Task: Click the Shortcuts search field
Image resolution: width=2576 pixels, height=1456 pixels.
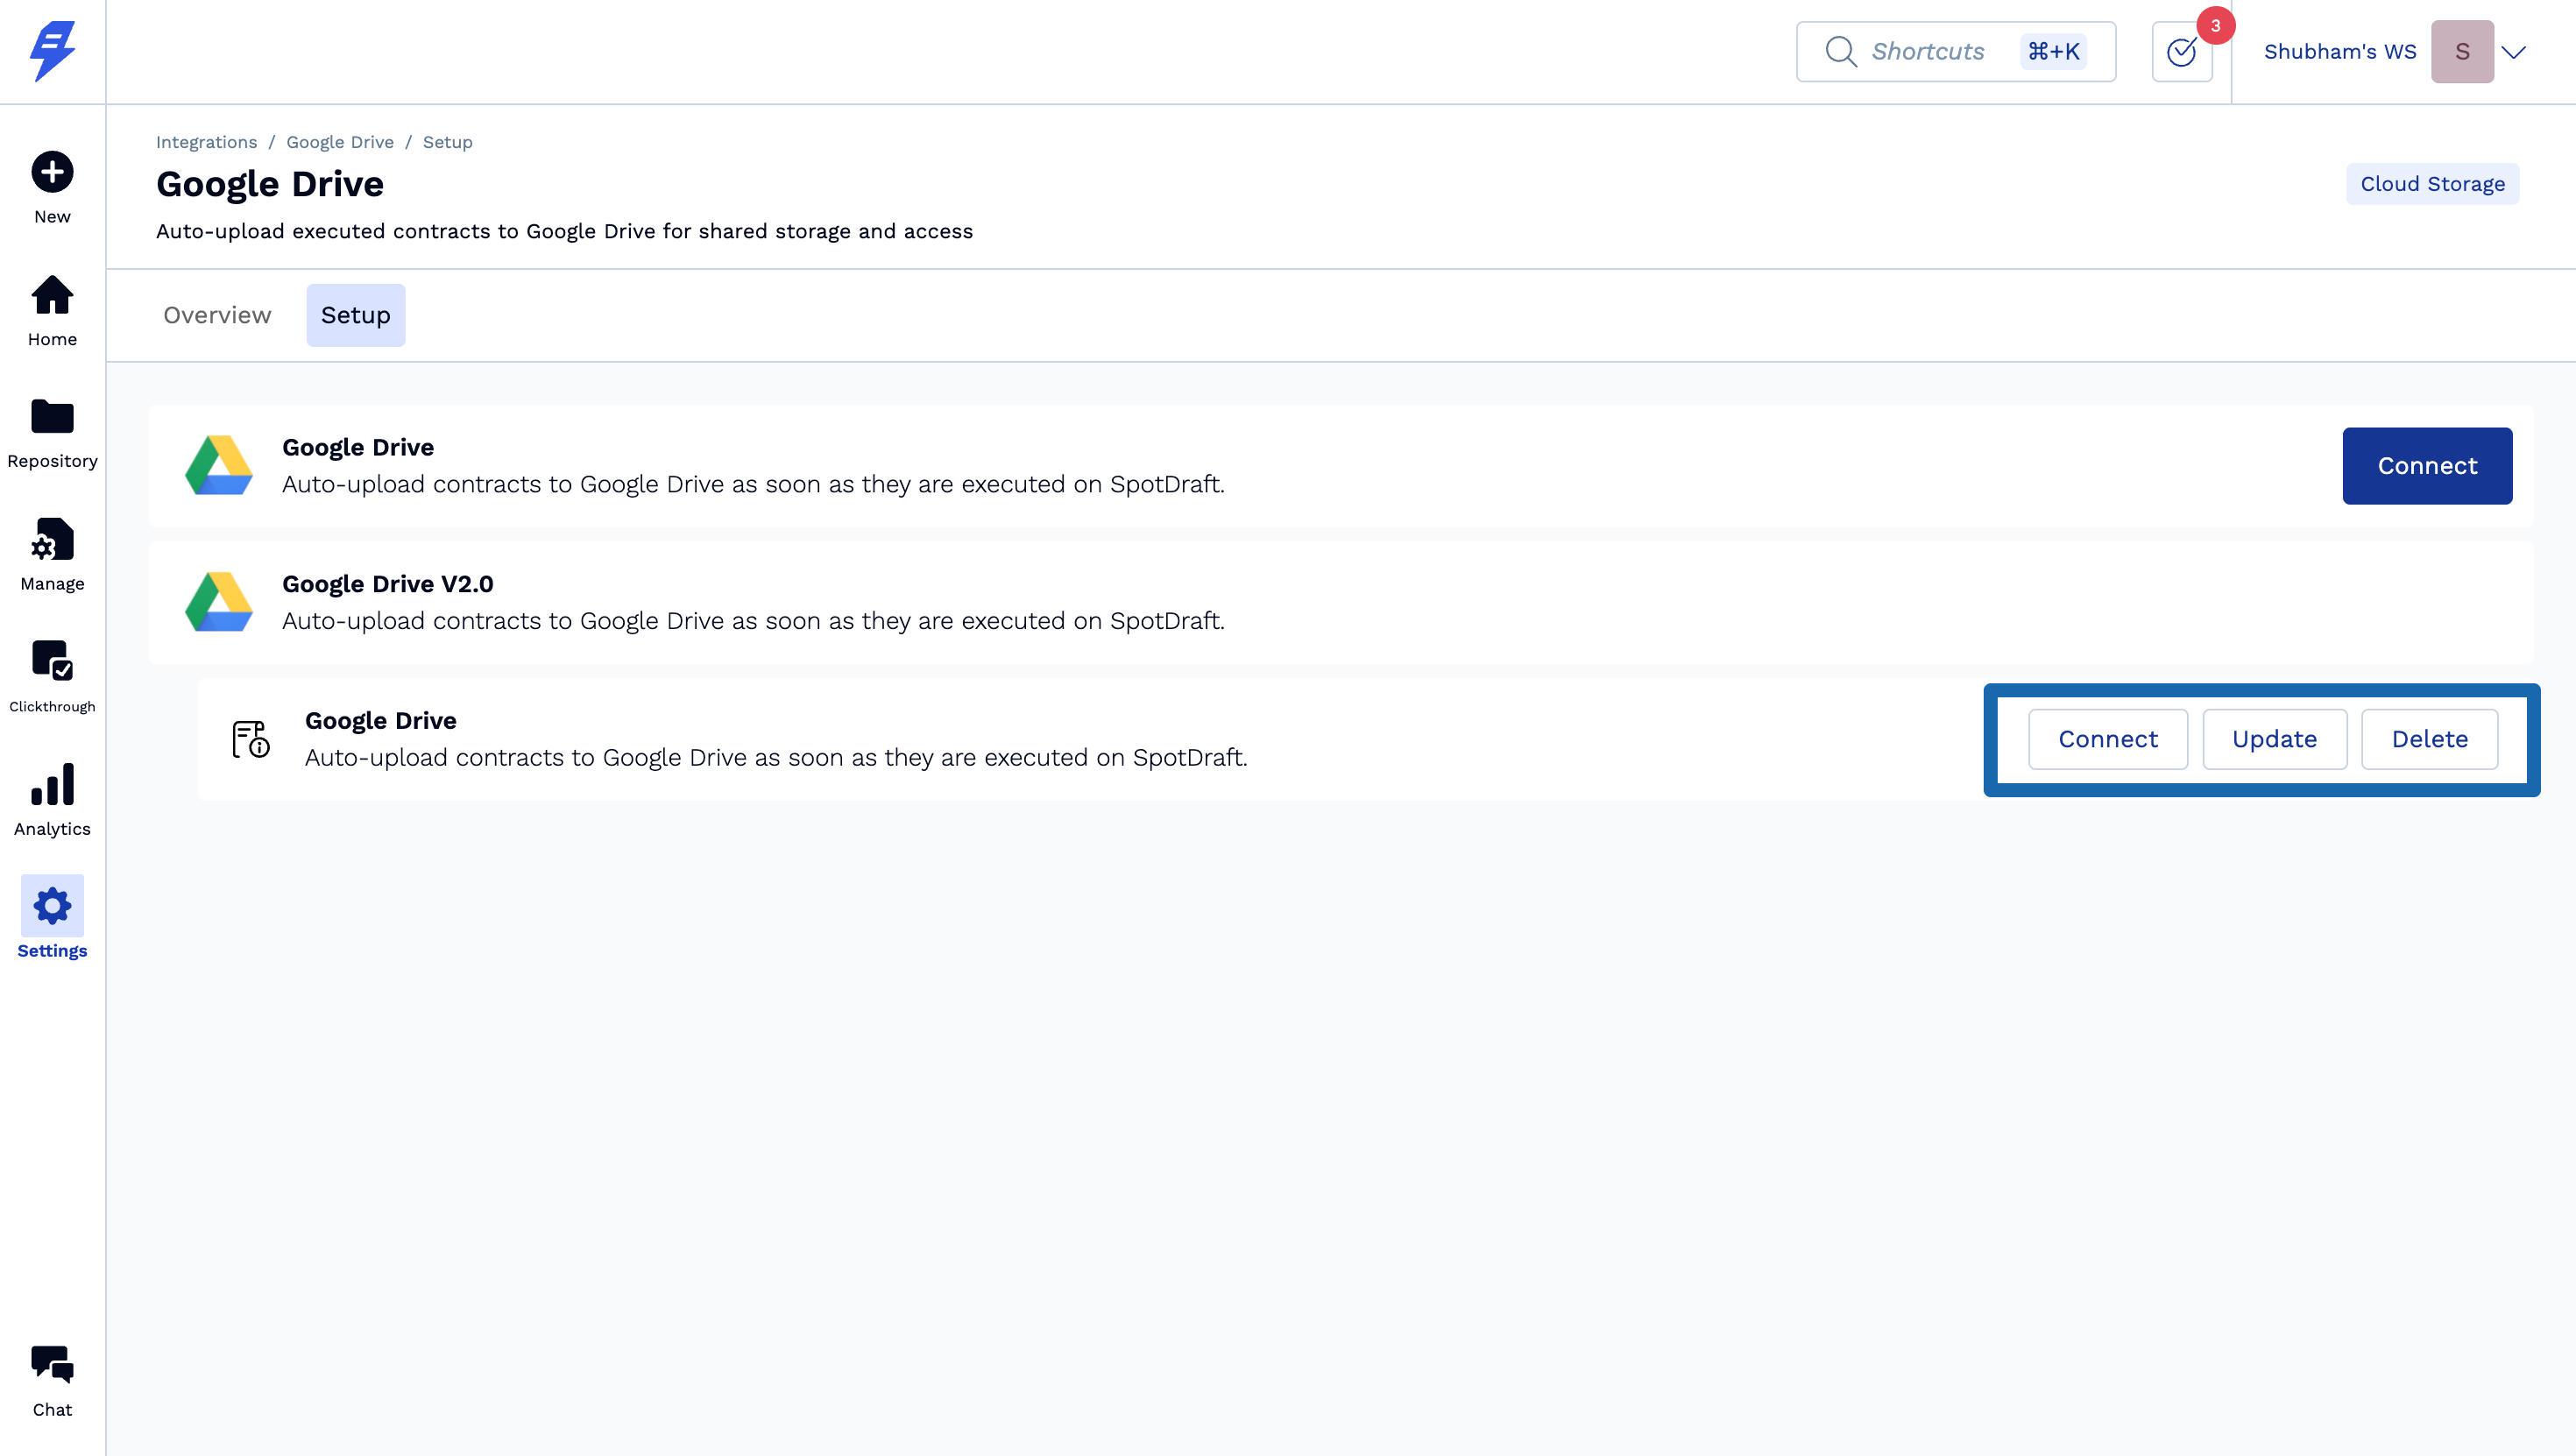Action: point(1927,52)
